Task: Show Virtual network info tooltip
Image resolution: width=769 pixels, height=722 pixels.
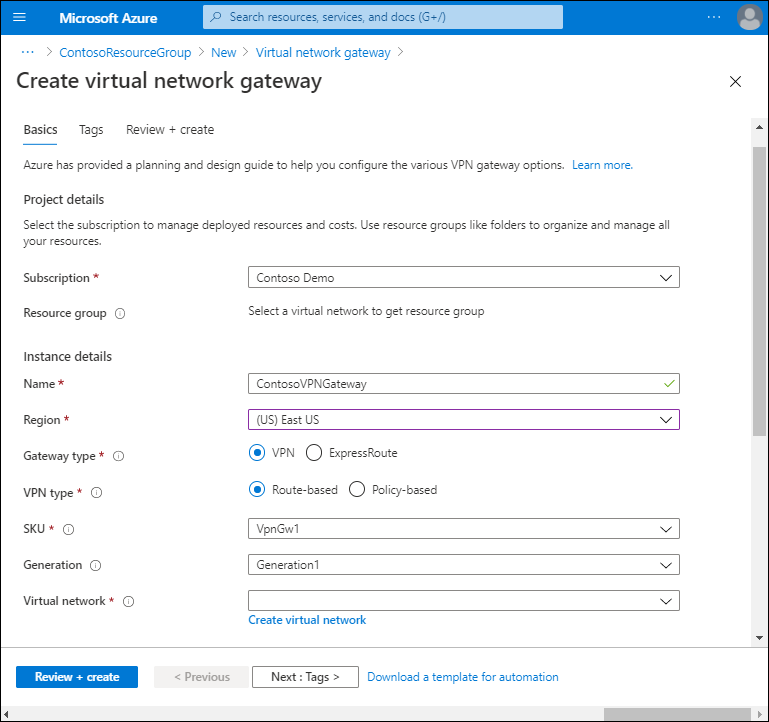Action: 128,601
